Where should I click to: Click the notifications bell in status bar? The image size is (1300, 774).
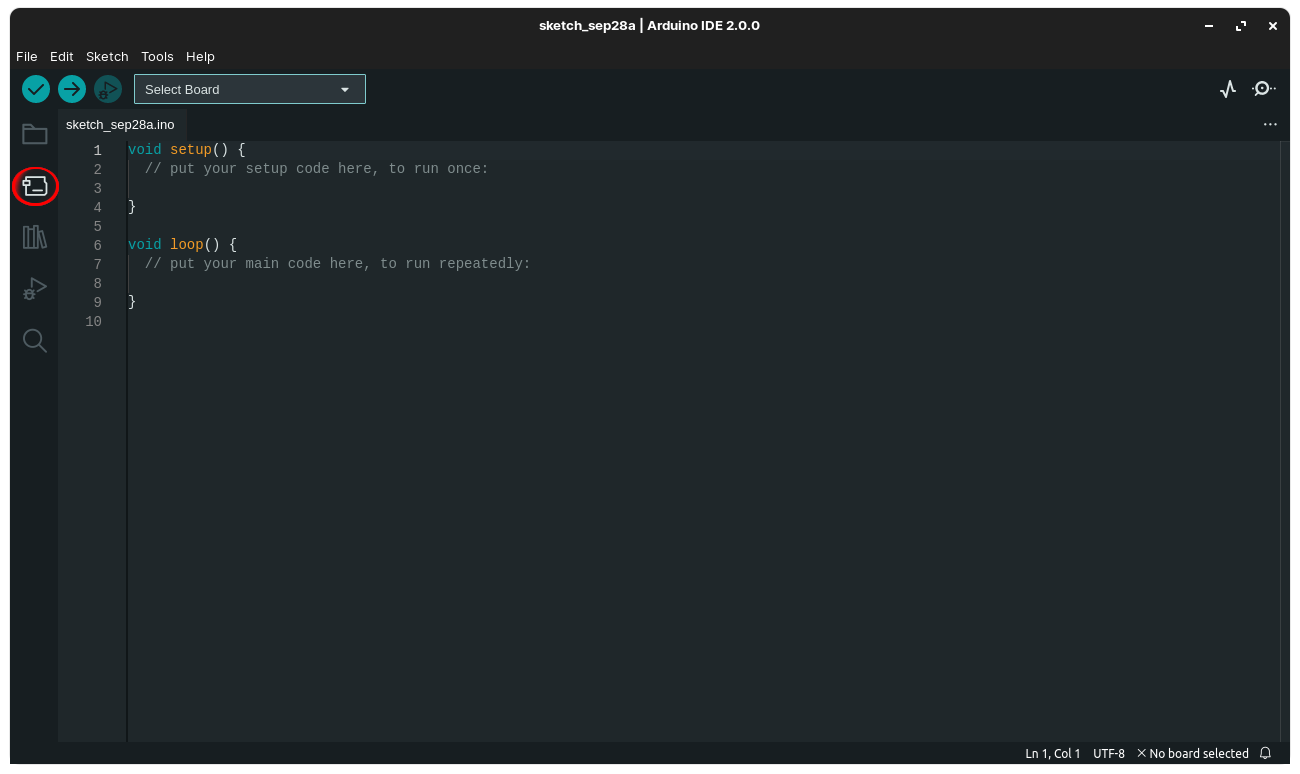tap(1265, 753)
